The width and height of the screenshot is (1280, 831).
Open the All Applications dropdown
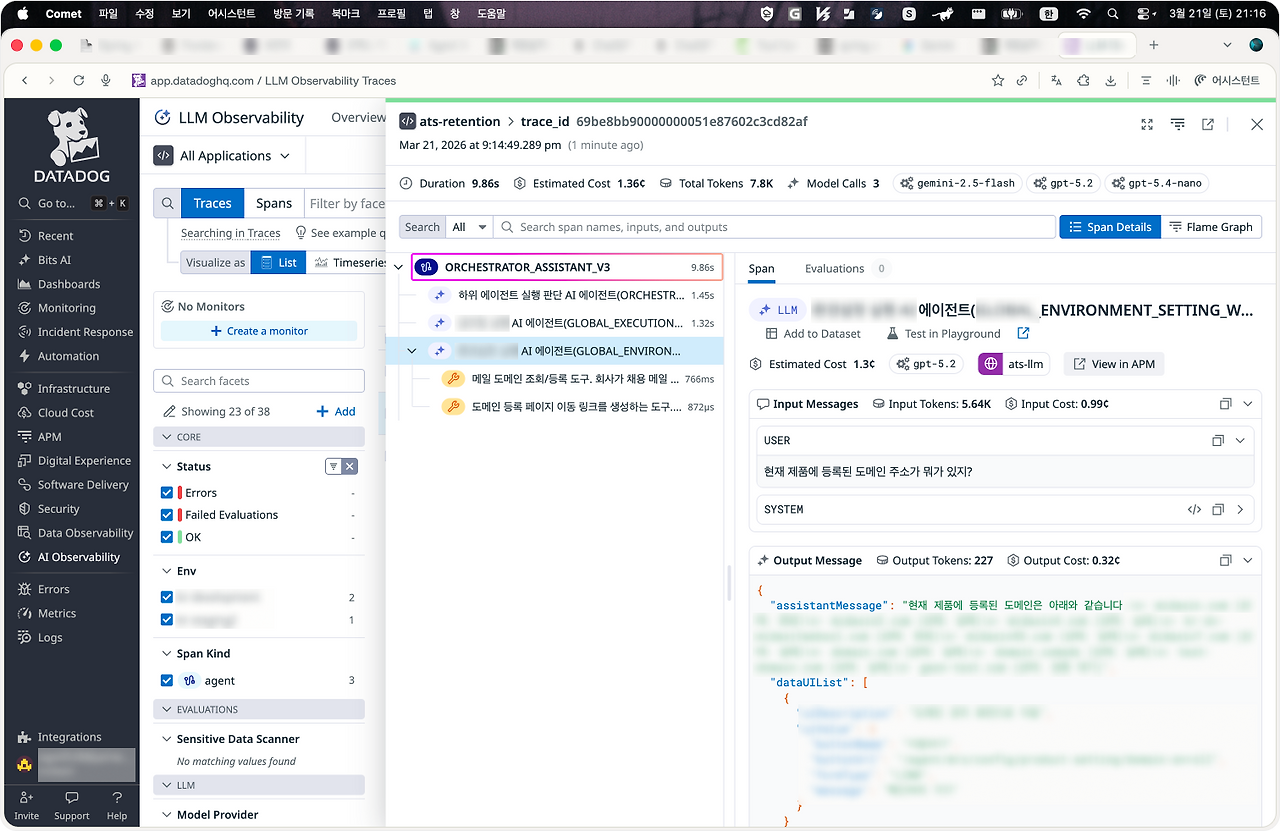(222, 156)
